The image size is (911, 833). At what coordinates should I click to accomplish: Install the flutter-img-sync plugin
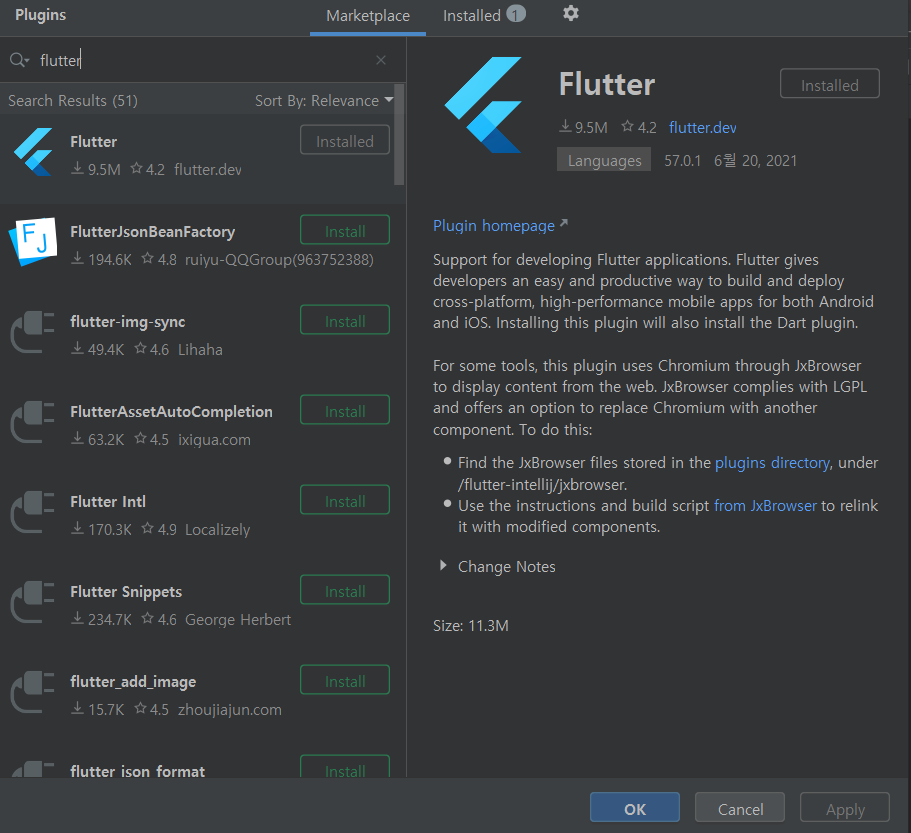tap(345, 320)
